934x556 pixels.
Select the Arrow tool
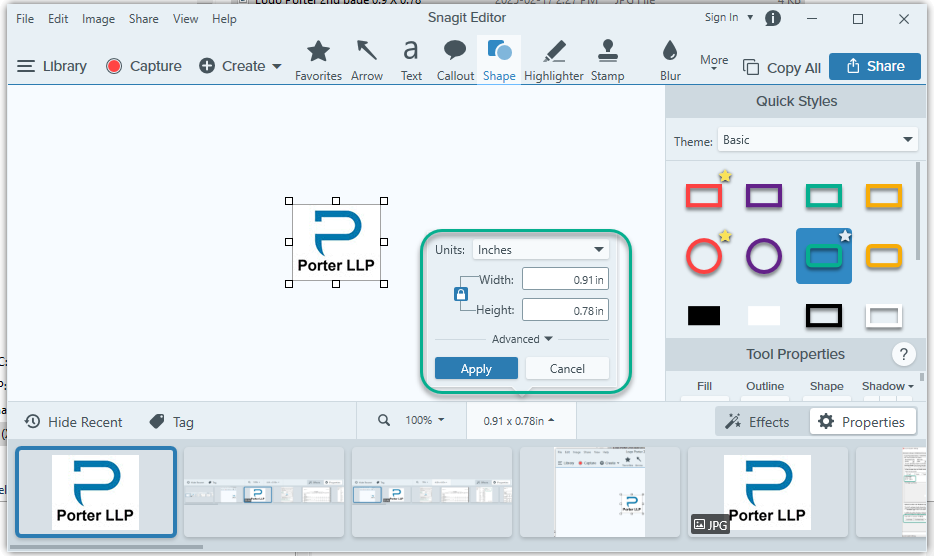366,60
